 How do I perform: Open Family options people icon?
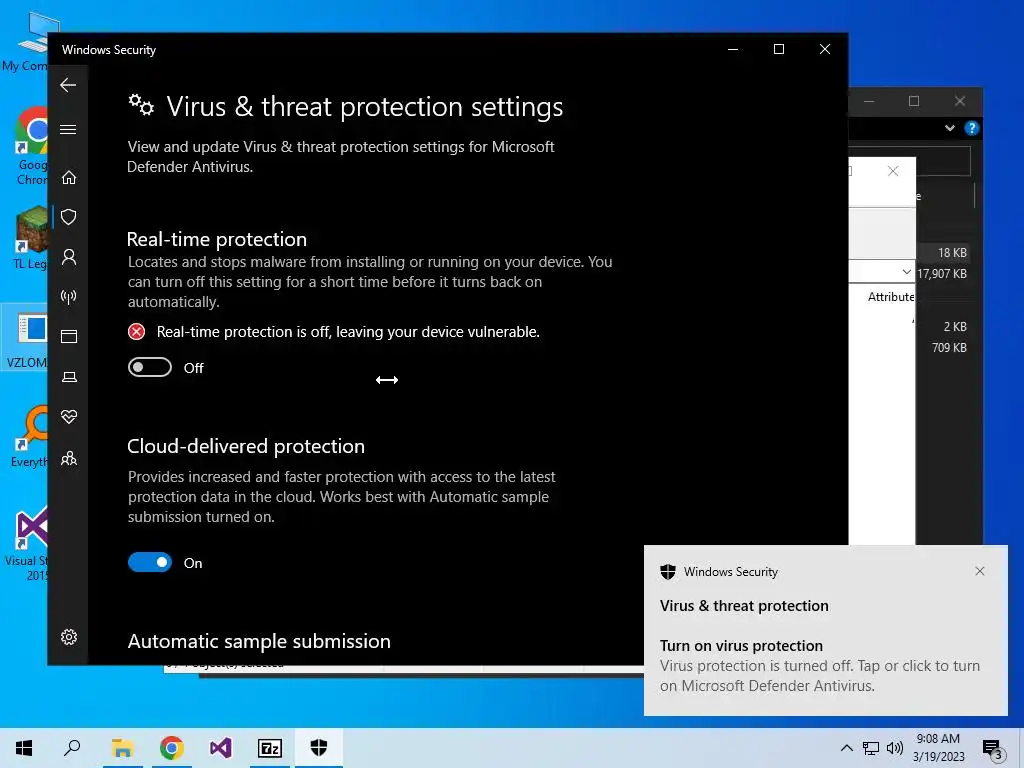coord(69,458)
